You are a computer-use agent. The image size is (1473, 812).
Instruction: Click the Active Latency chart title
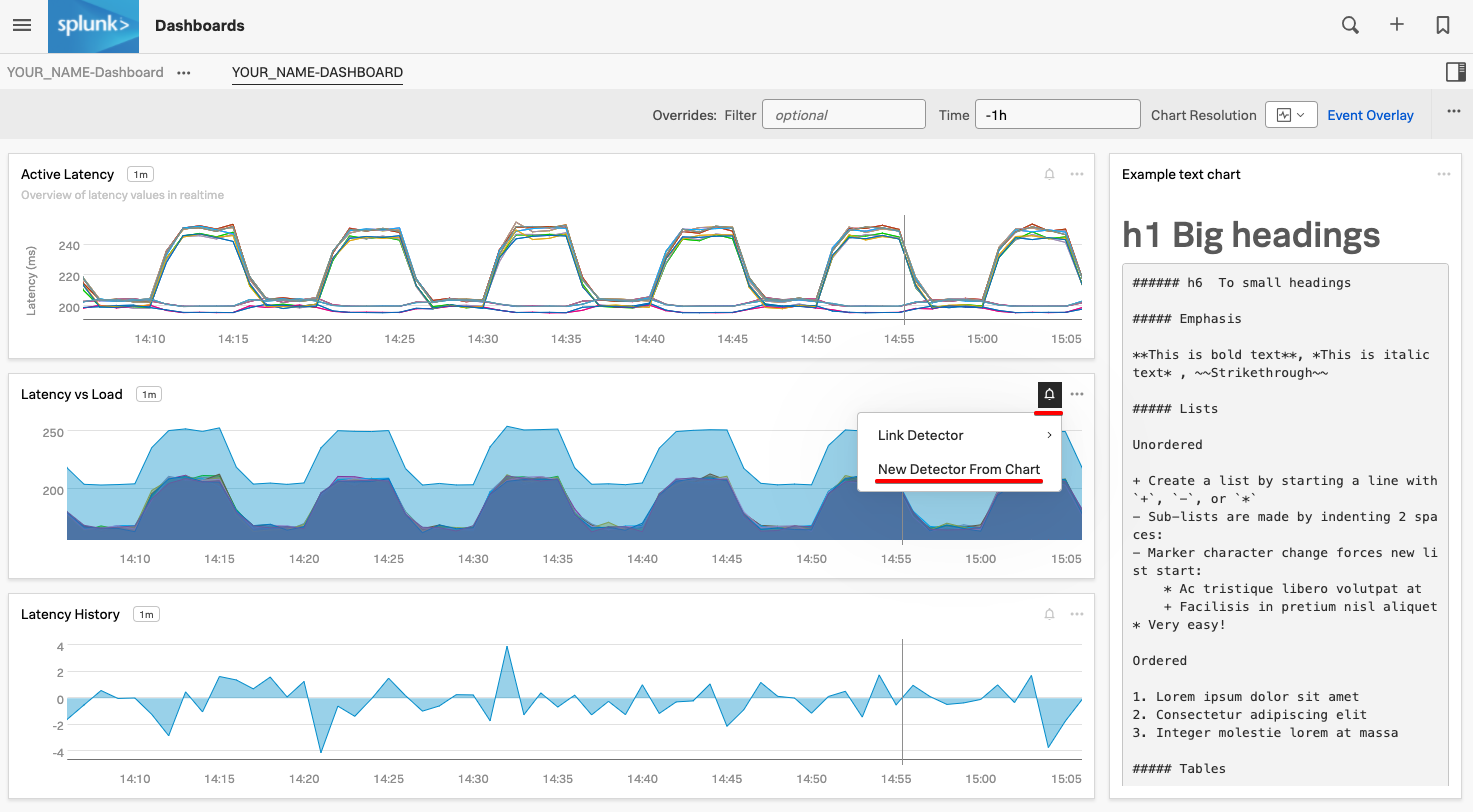[68, 174]
